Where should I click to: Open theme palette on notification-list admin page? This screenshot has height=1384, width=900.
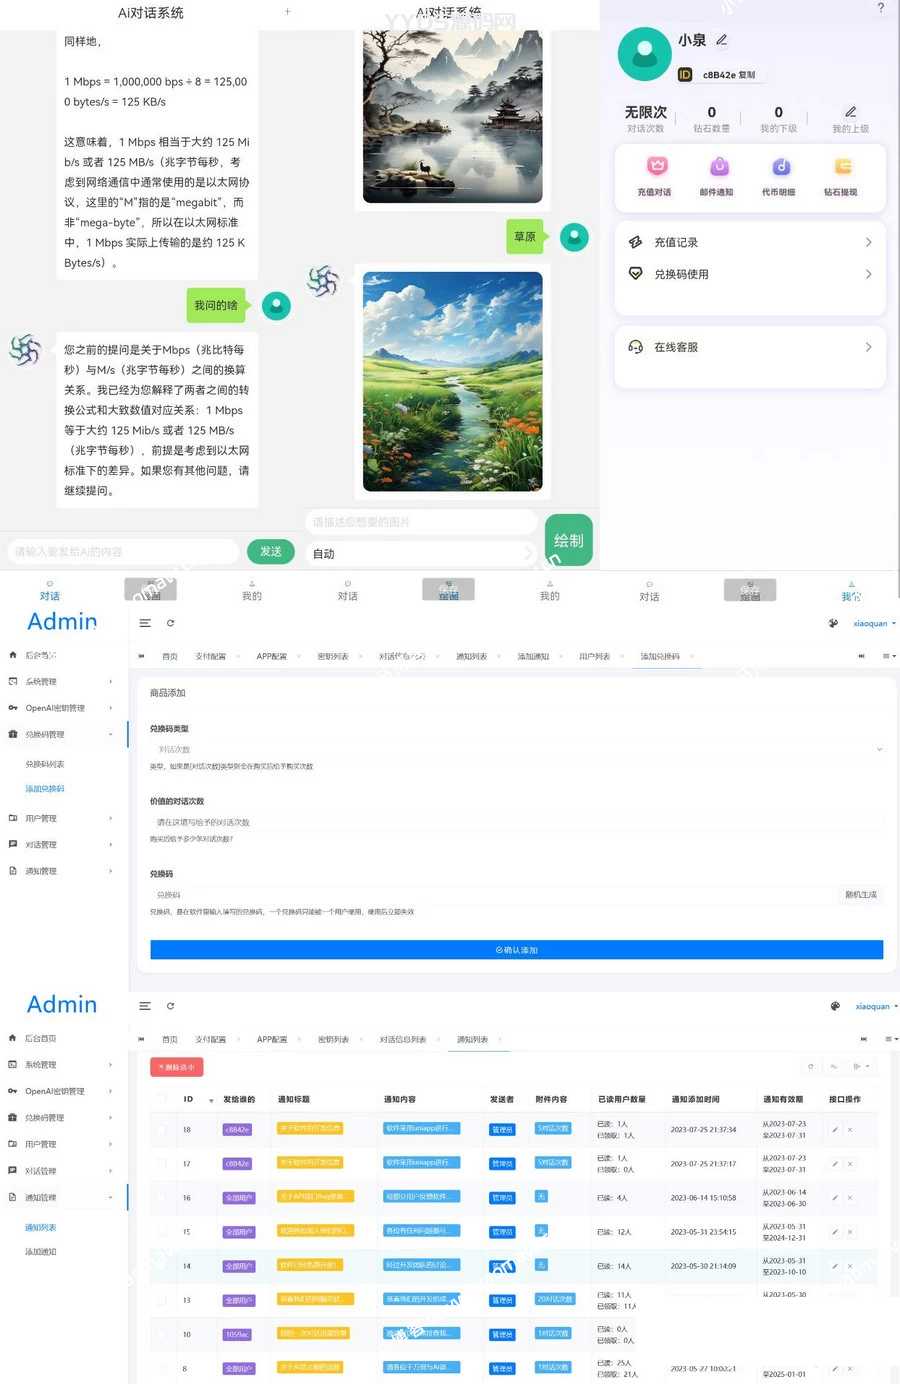(835, 1006)
